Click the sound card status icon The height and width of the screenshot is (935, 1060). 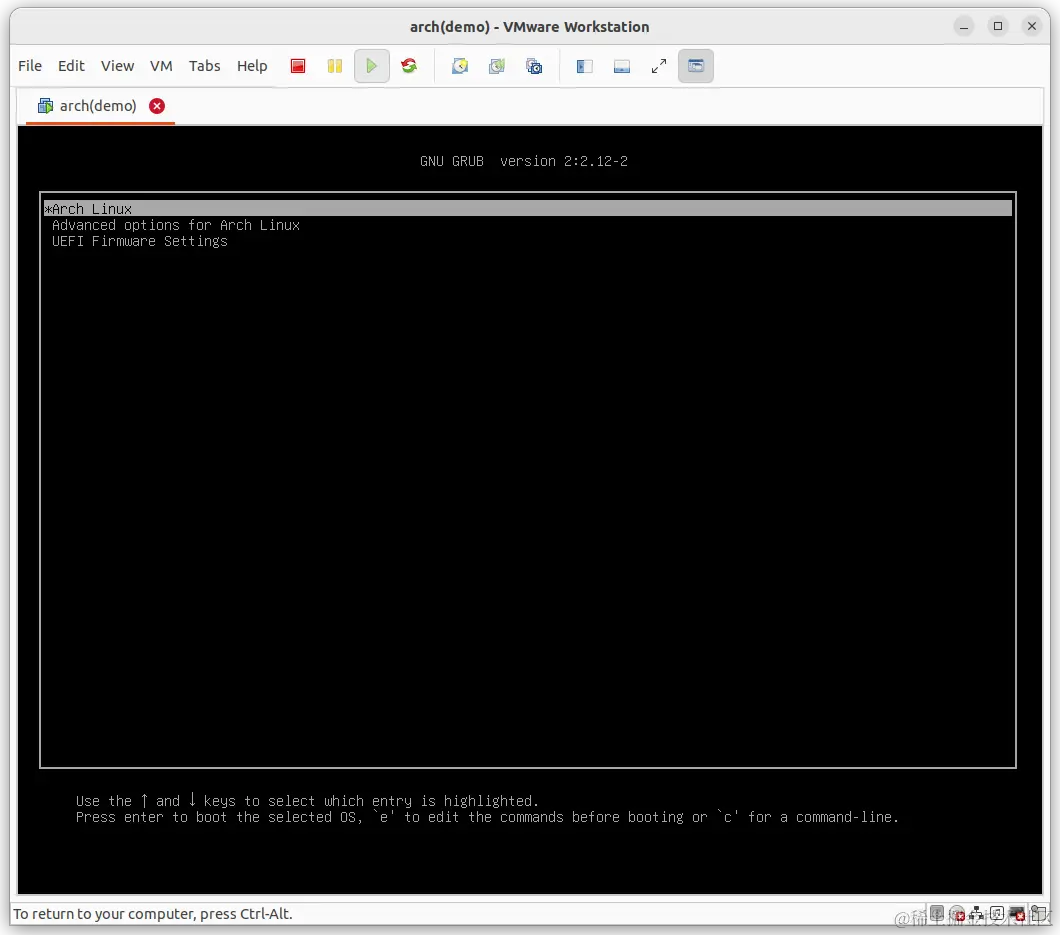997,914
